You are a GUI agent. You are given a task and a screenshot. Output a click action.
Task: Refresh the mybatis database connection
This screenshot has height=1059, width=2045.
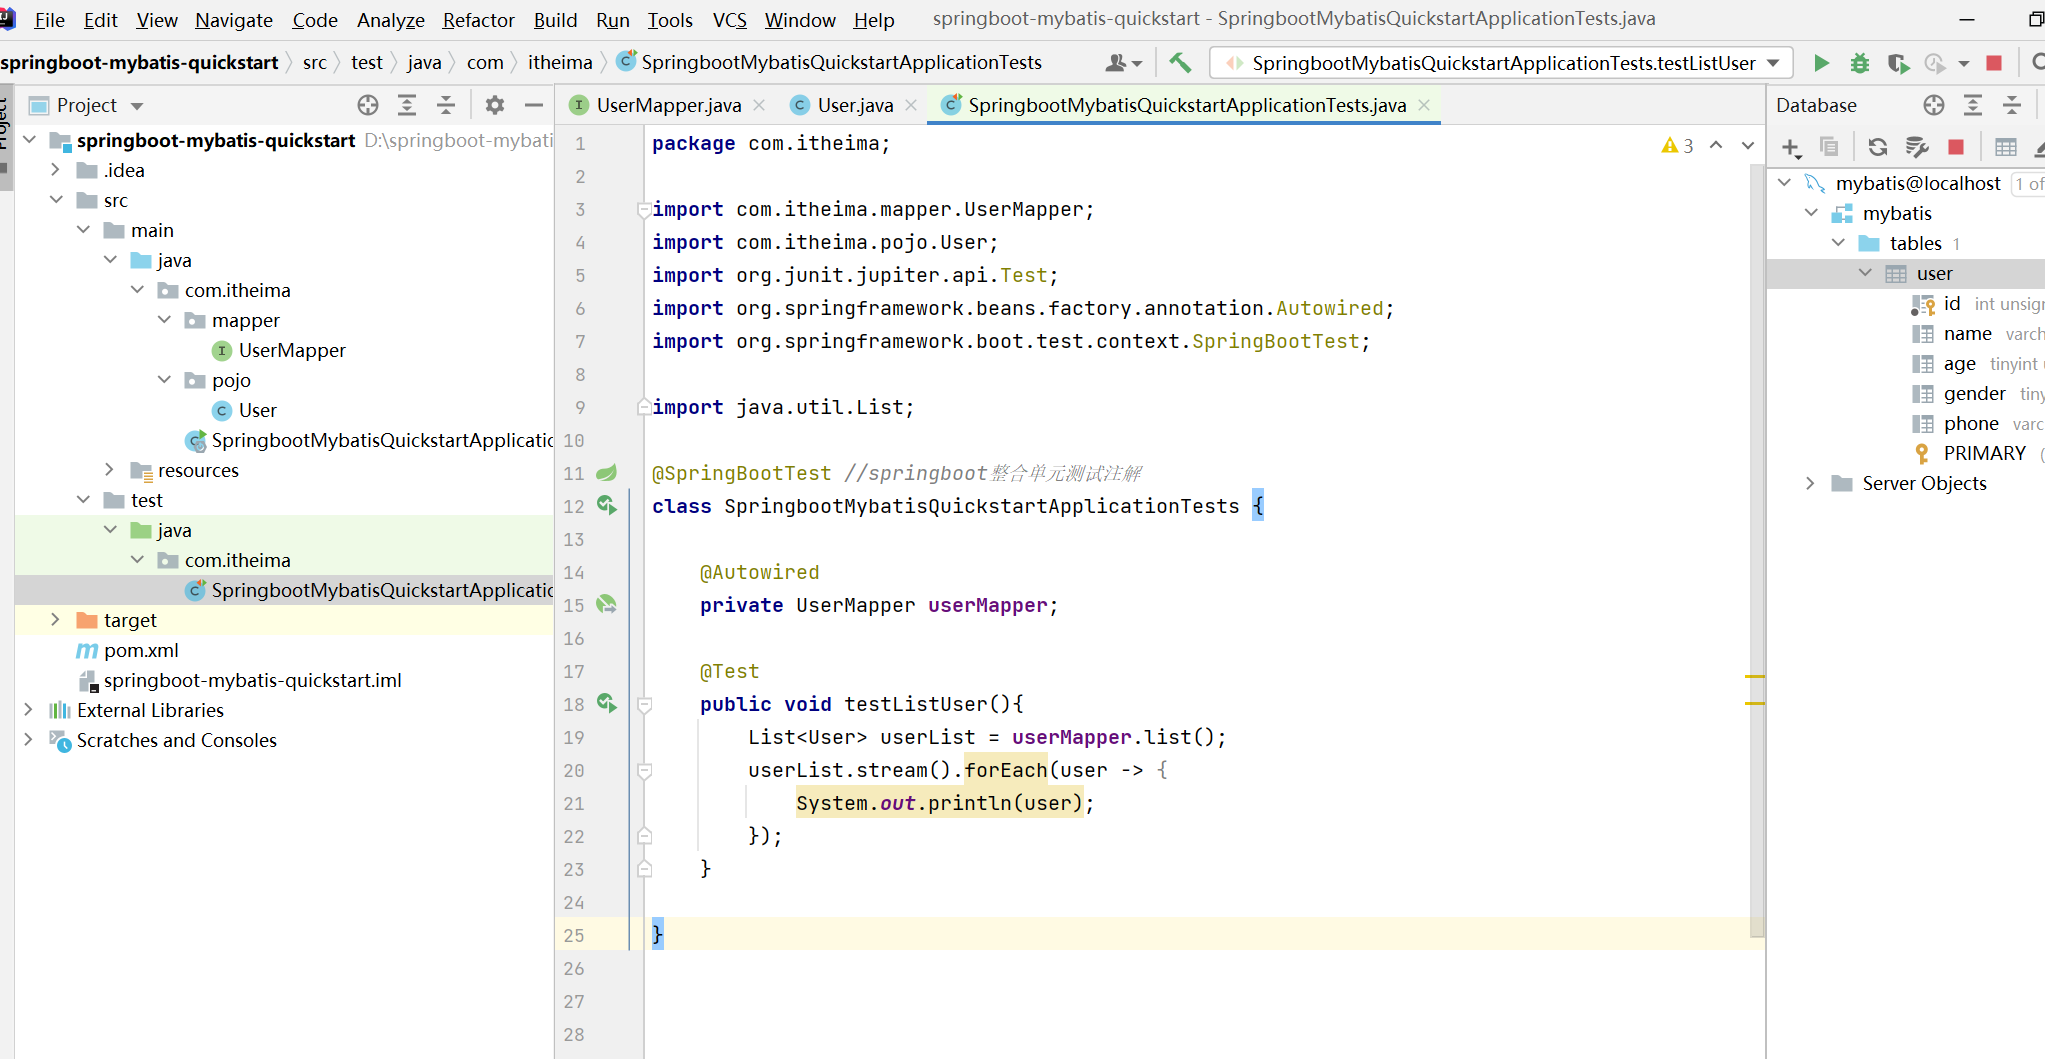click(1878, 146)
